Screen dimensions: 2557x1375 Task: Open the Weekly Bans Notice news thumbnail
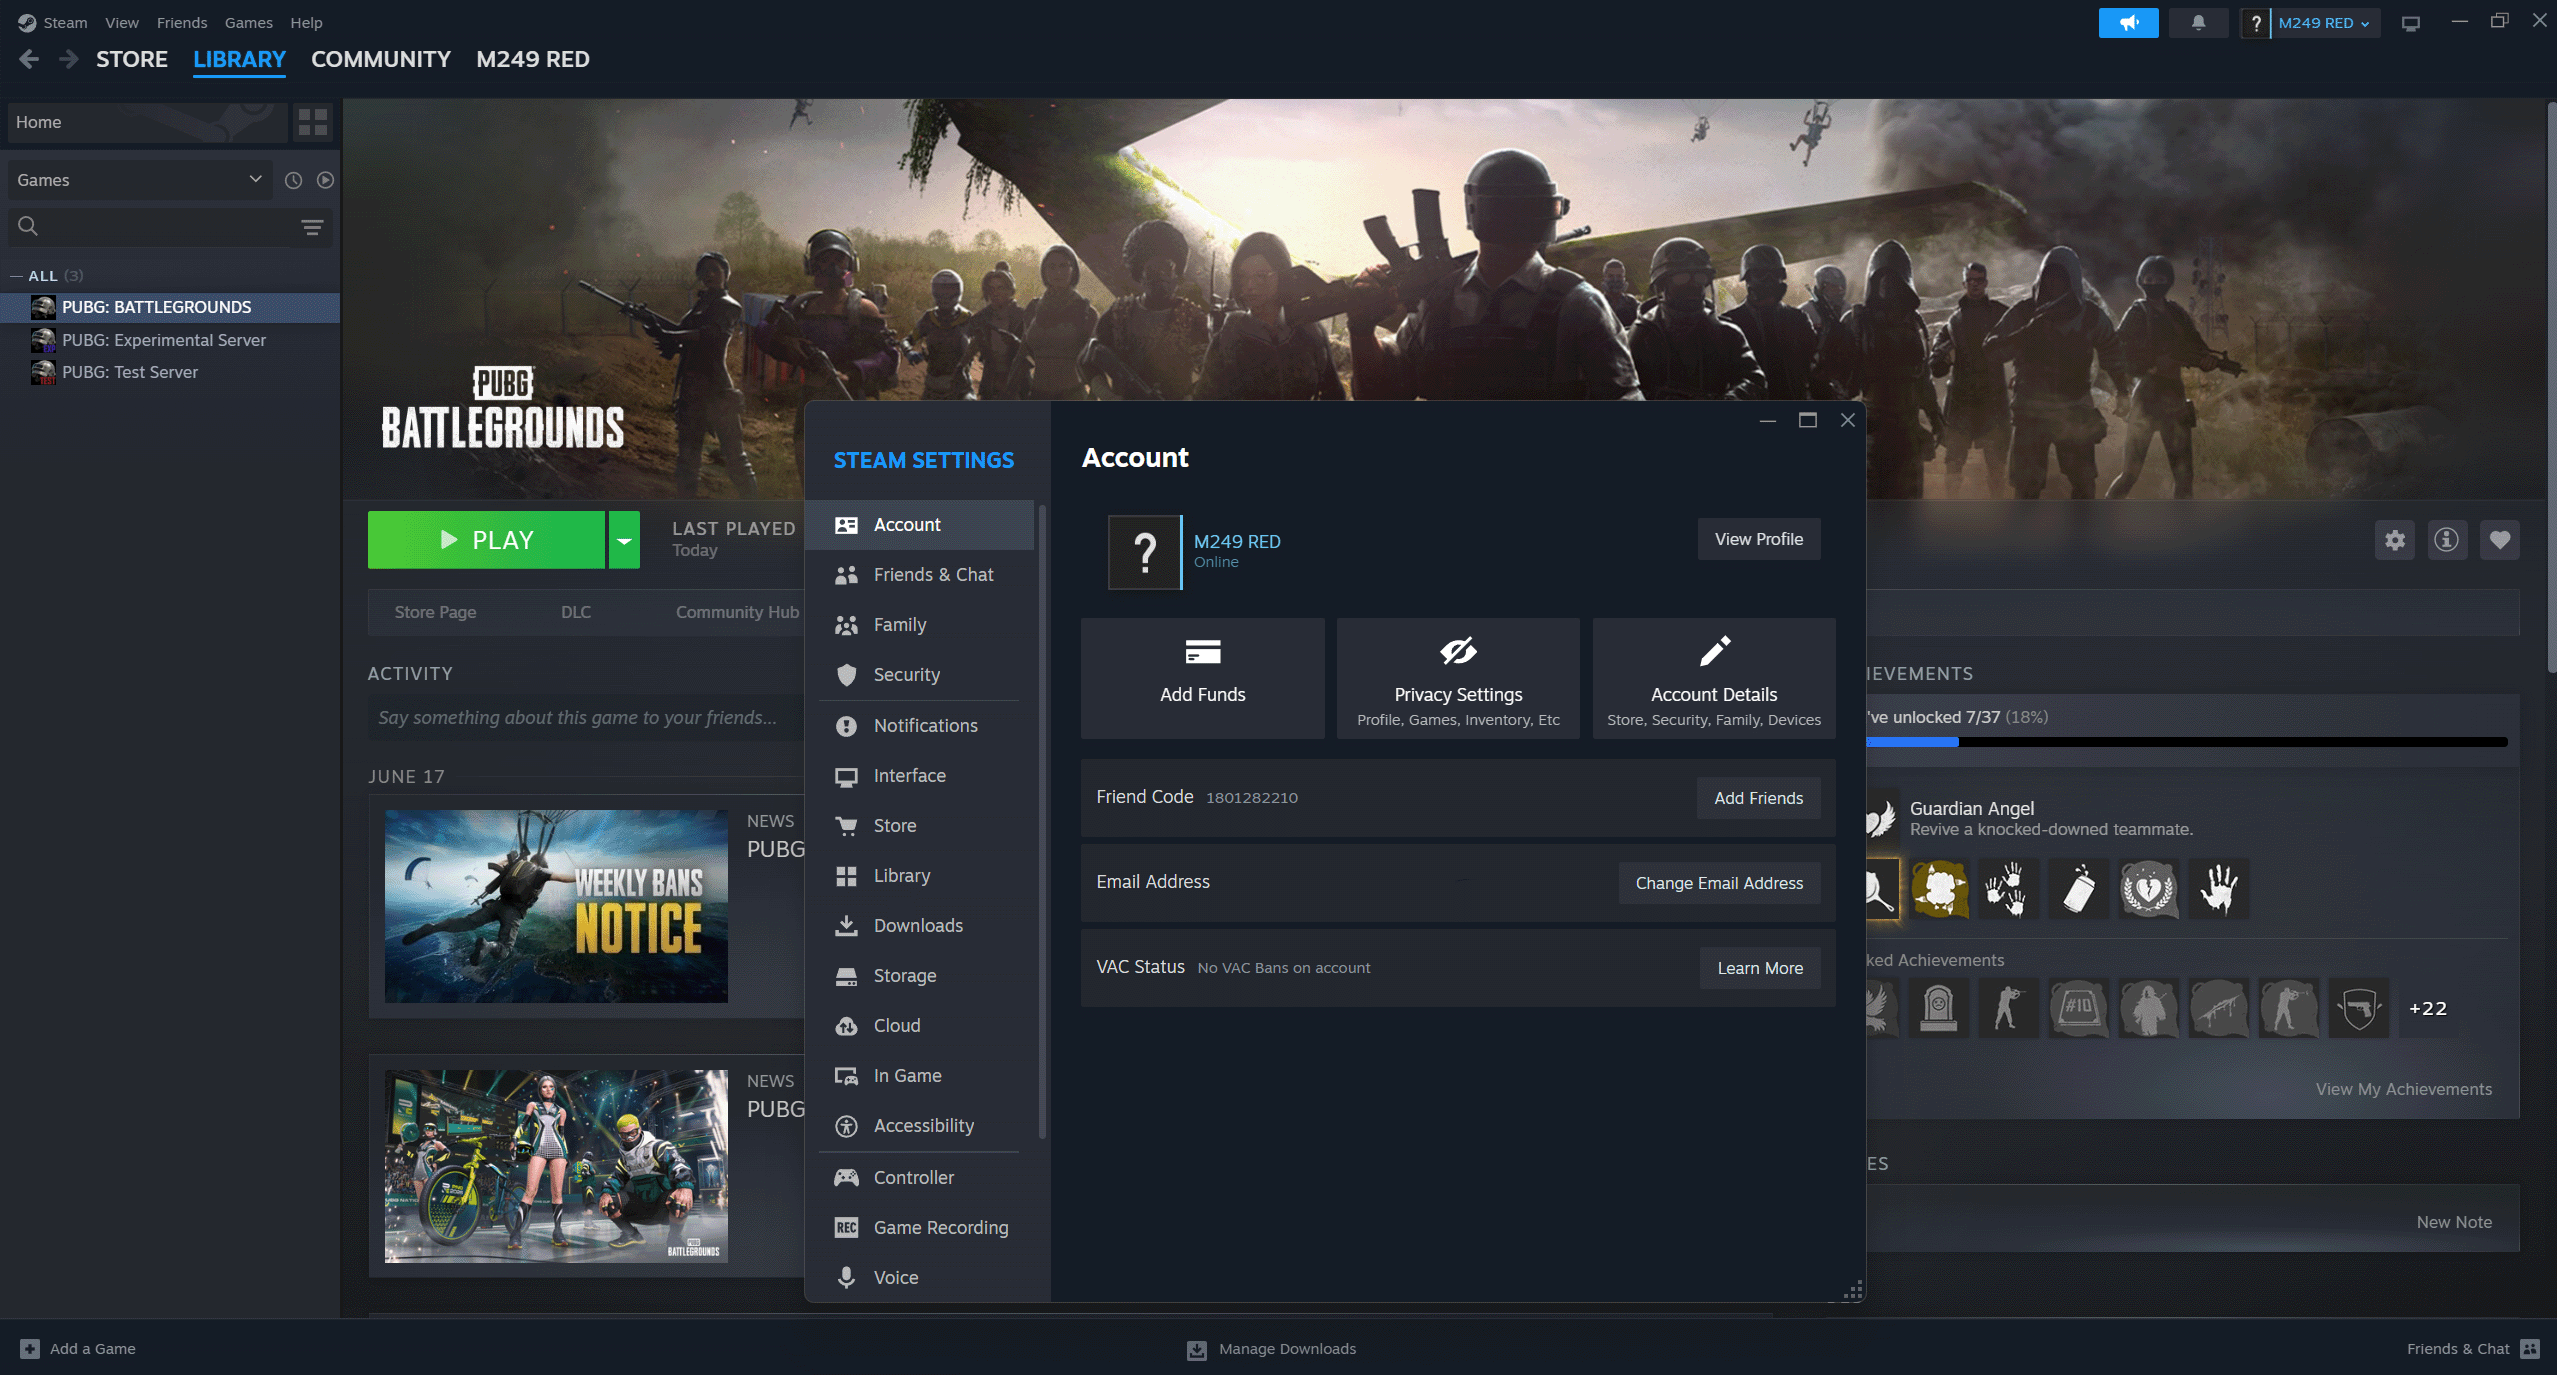[556, 906]
